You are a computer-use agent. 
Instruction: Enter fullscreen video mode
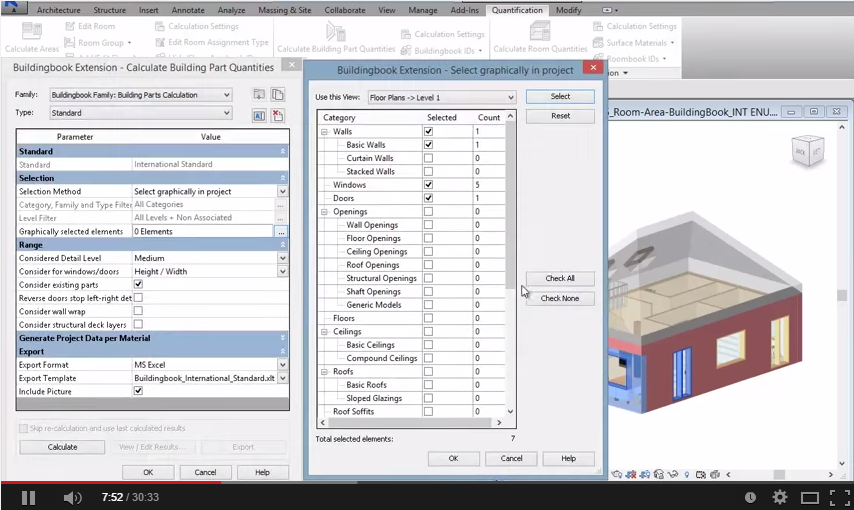840,497
